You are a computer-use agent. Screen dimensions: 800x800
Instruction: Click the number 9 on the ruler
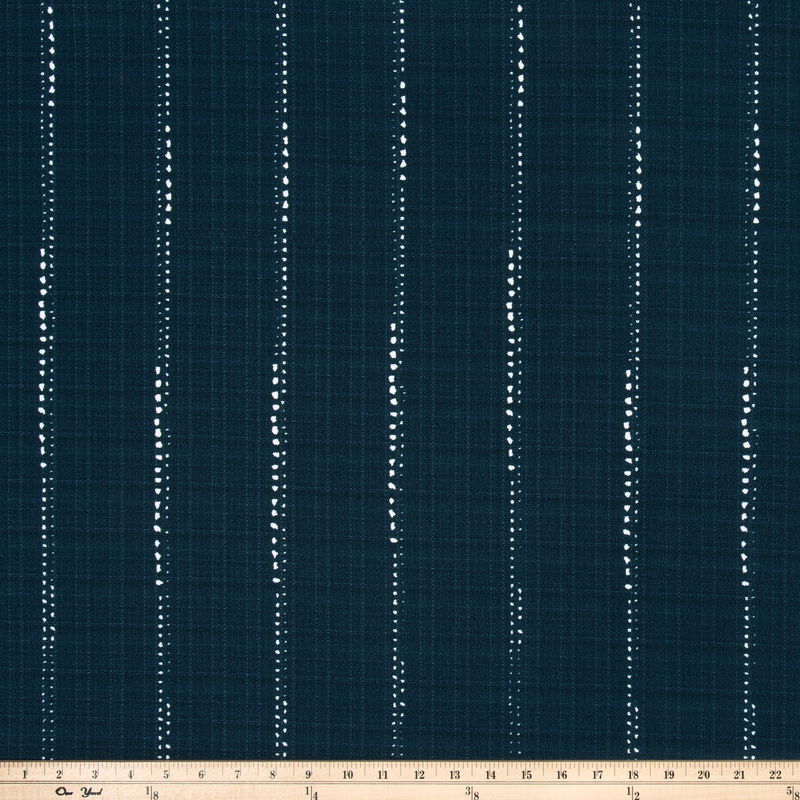click(x=310, y=774)
